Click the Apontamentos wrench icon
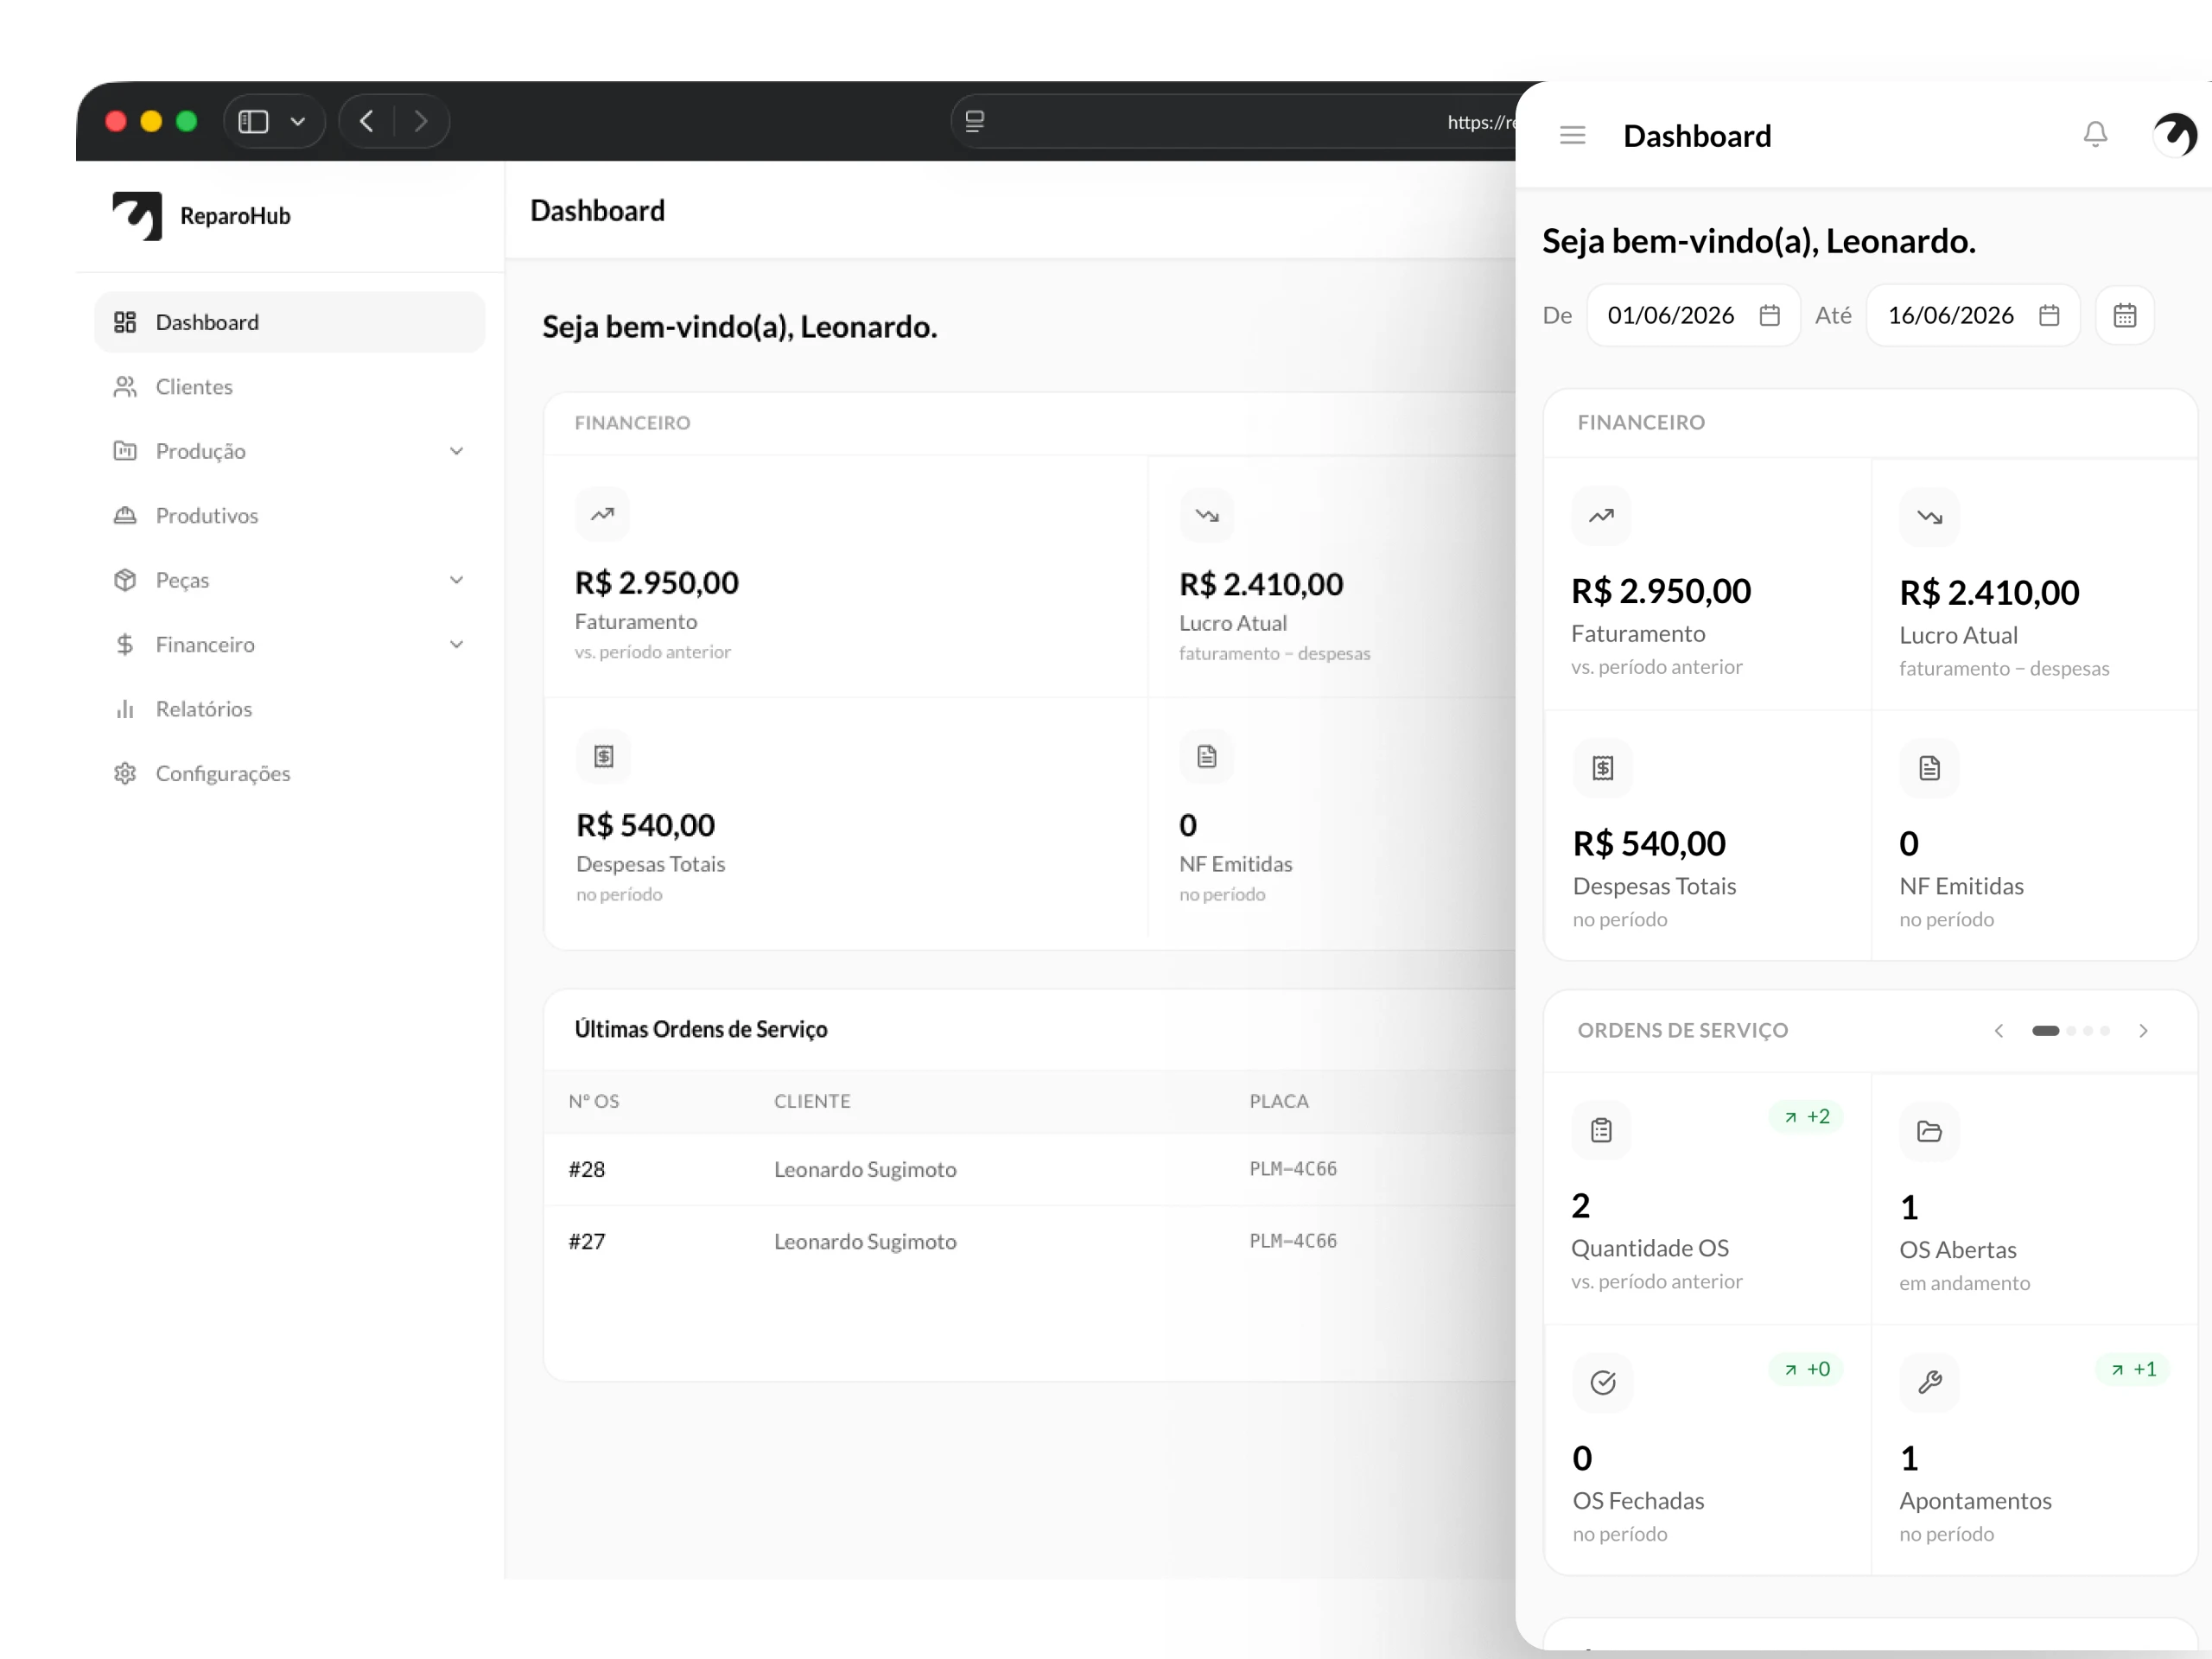 [x=1929, y=1382]
